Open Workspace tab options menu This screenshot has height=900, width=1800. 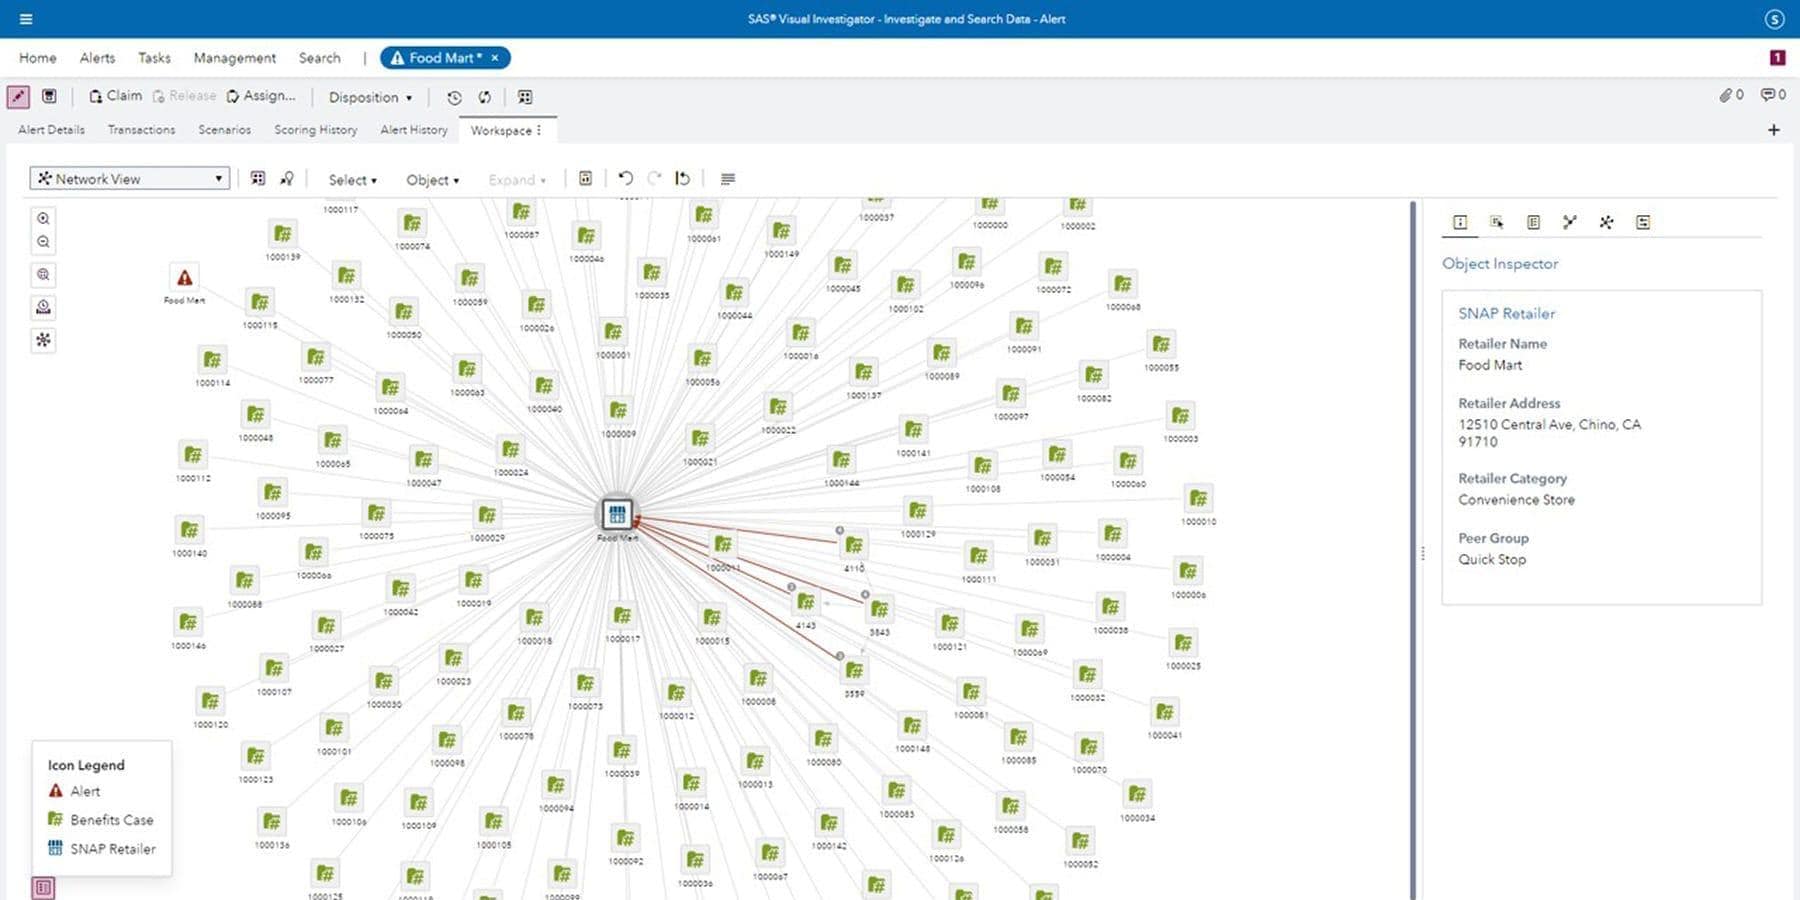539,130
